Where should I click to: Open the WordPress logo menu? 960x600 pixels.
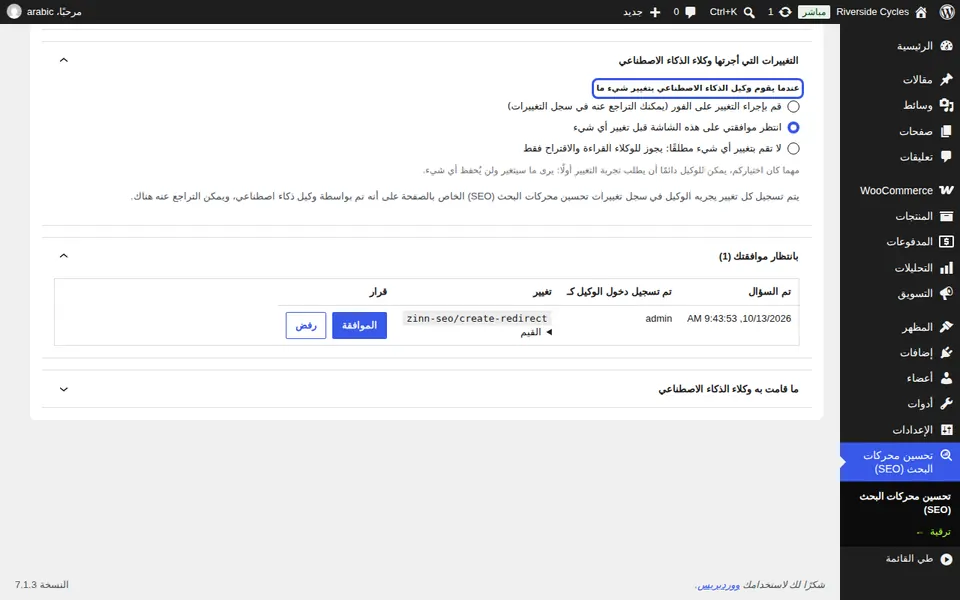(x=947, y=12)
